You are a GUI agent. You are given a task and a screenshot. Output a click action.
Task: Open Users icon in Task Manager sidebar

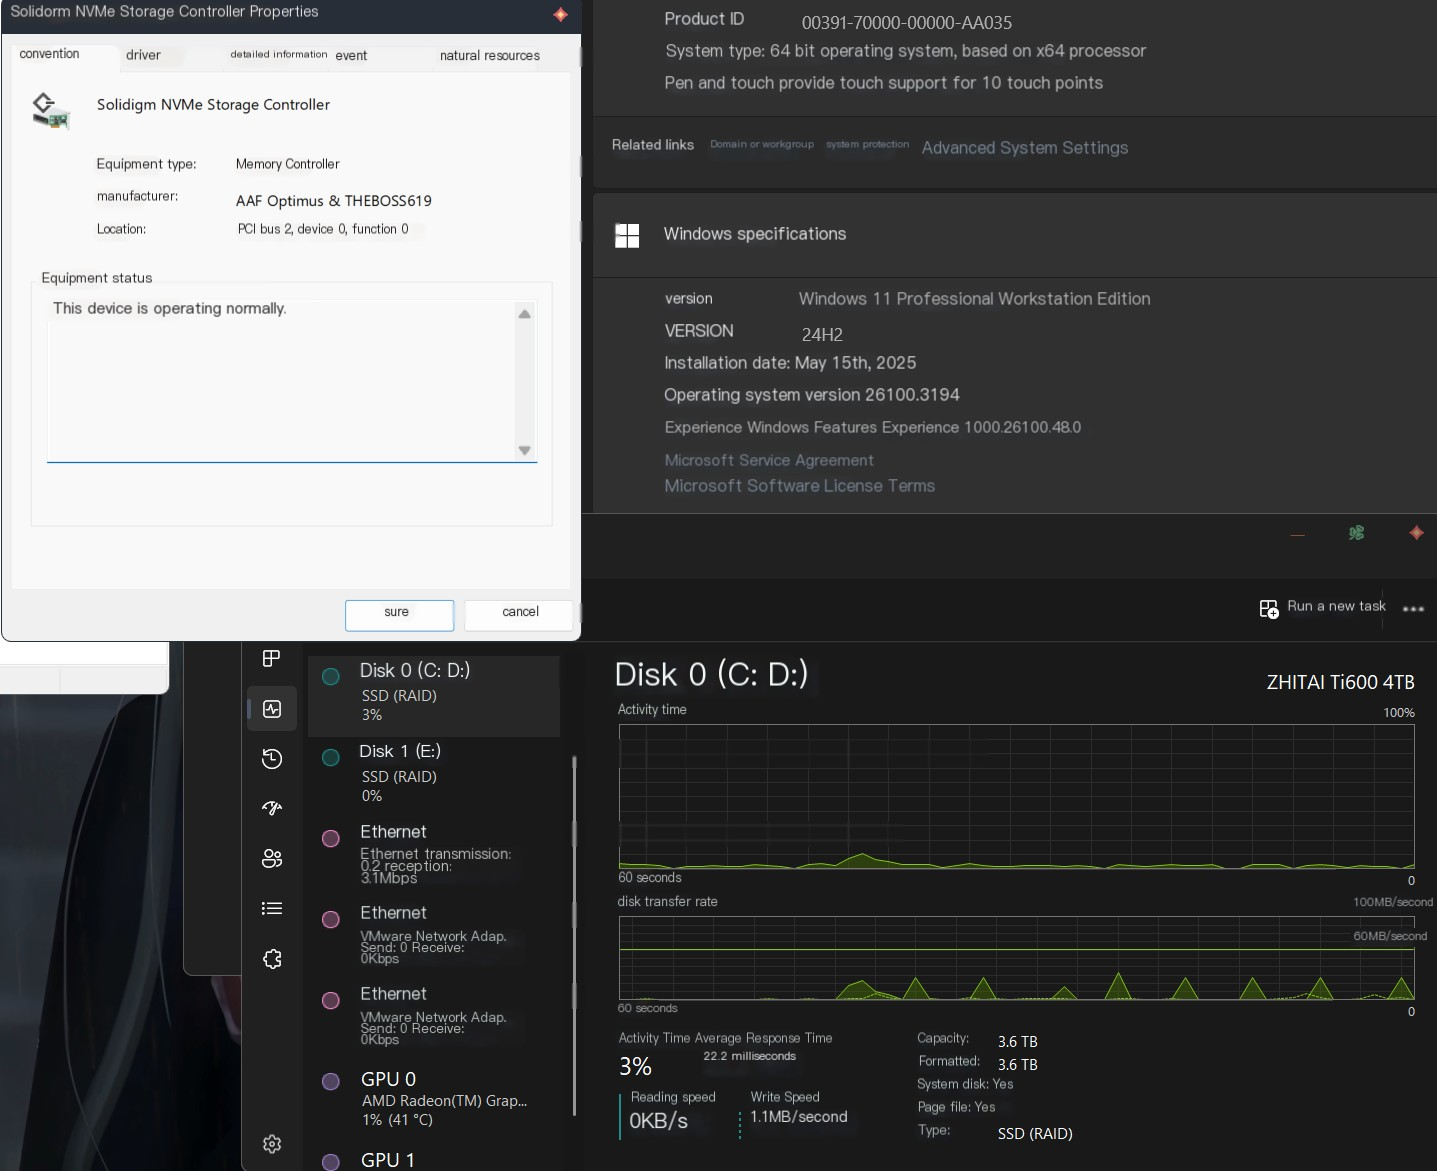point(272,858)
